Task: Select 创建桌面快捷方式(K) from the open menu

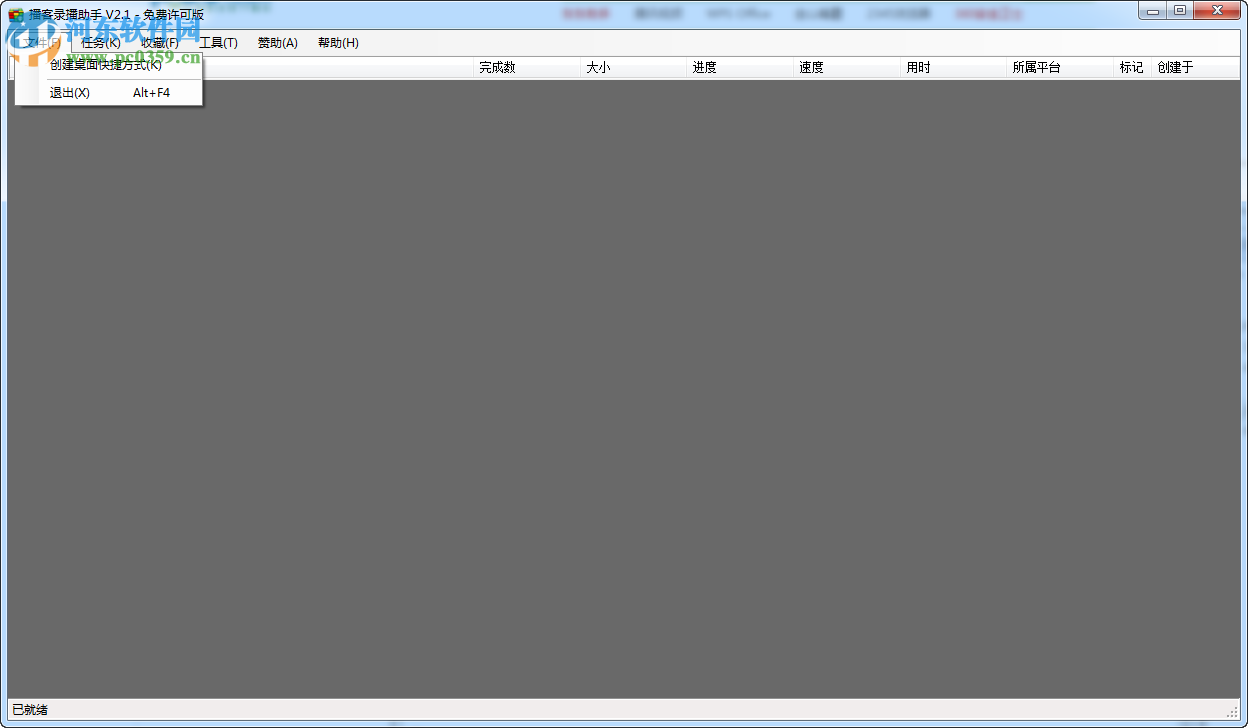Action: pos(110,67)
